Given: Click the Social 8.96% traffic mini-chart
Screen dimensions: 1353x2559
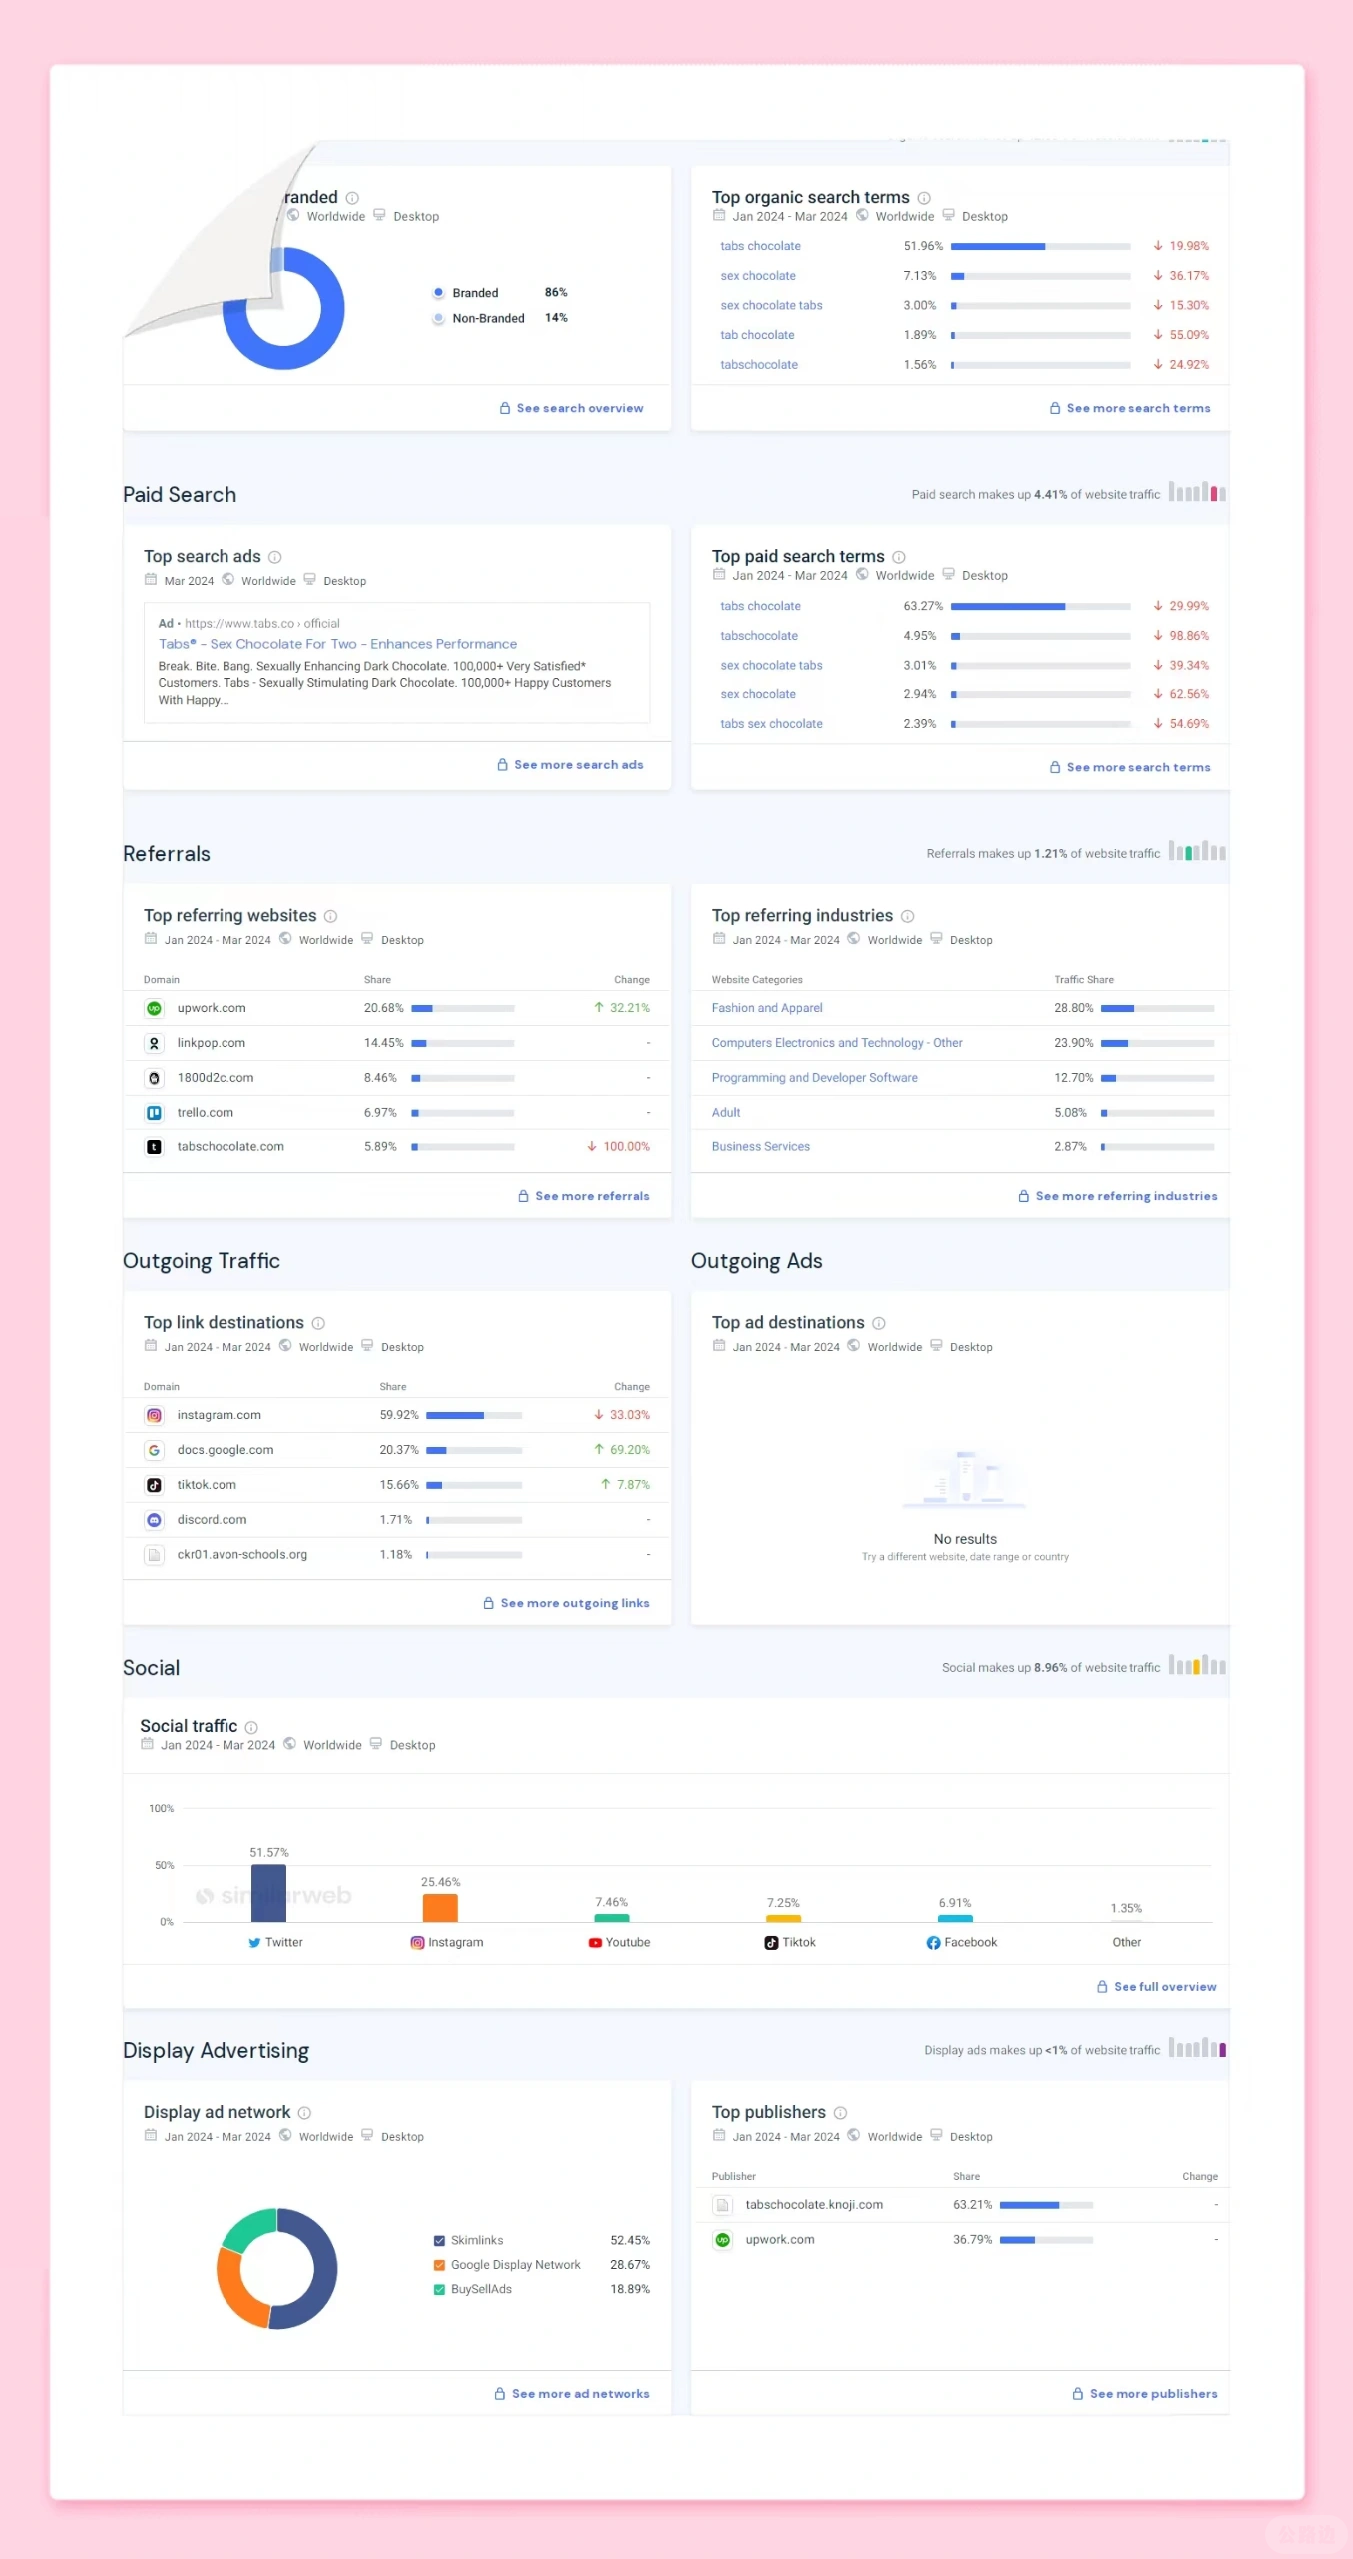Looking at the screenshot, I should [x=1197, y=1665].
